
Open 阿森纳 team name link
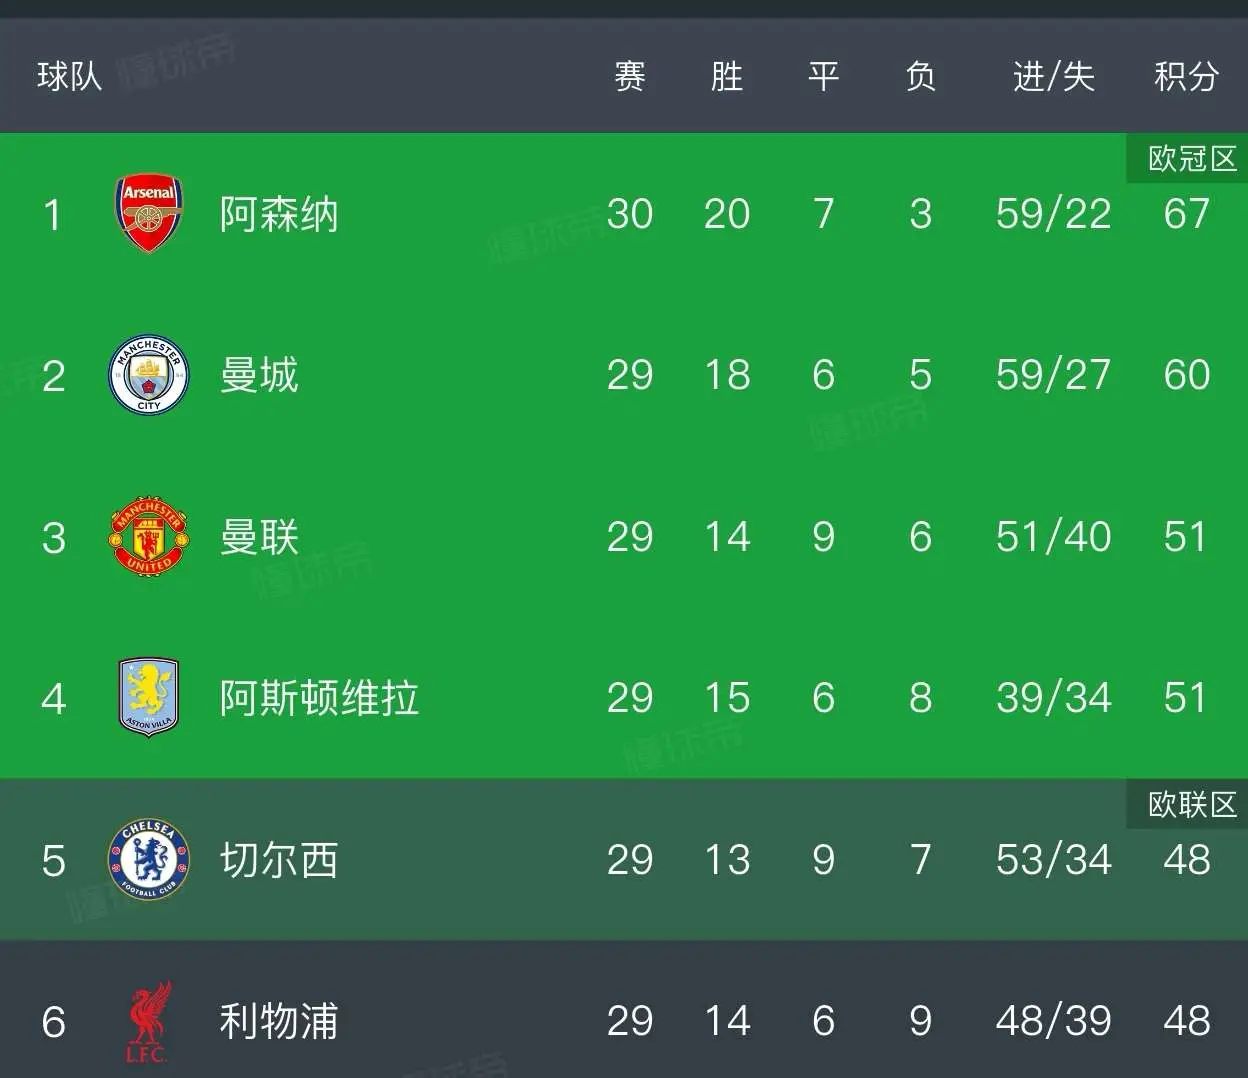(279, 214)
